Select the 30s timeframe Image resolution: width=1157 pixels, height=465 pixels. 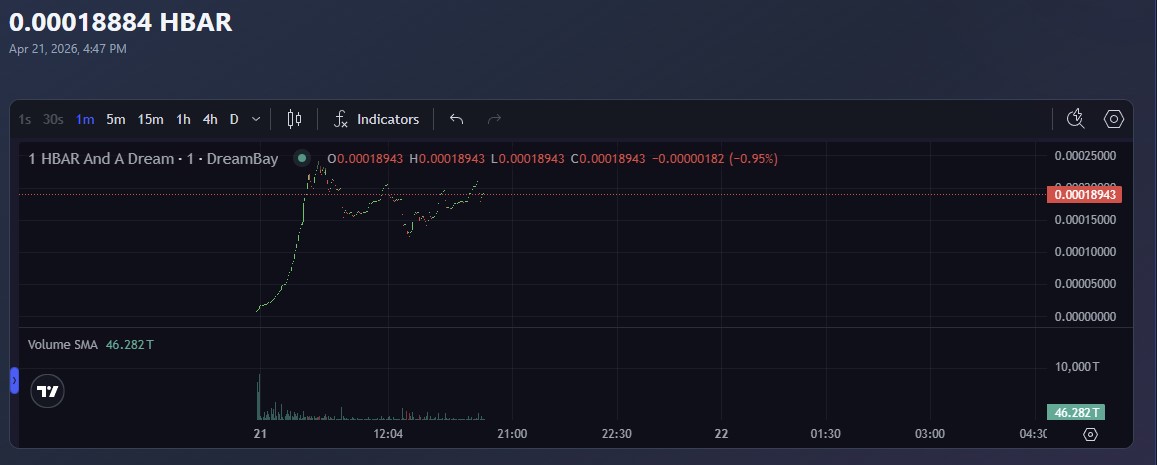pos(52,120)
